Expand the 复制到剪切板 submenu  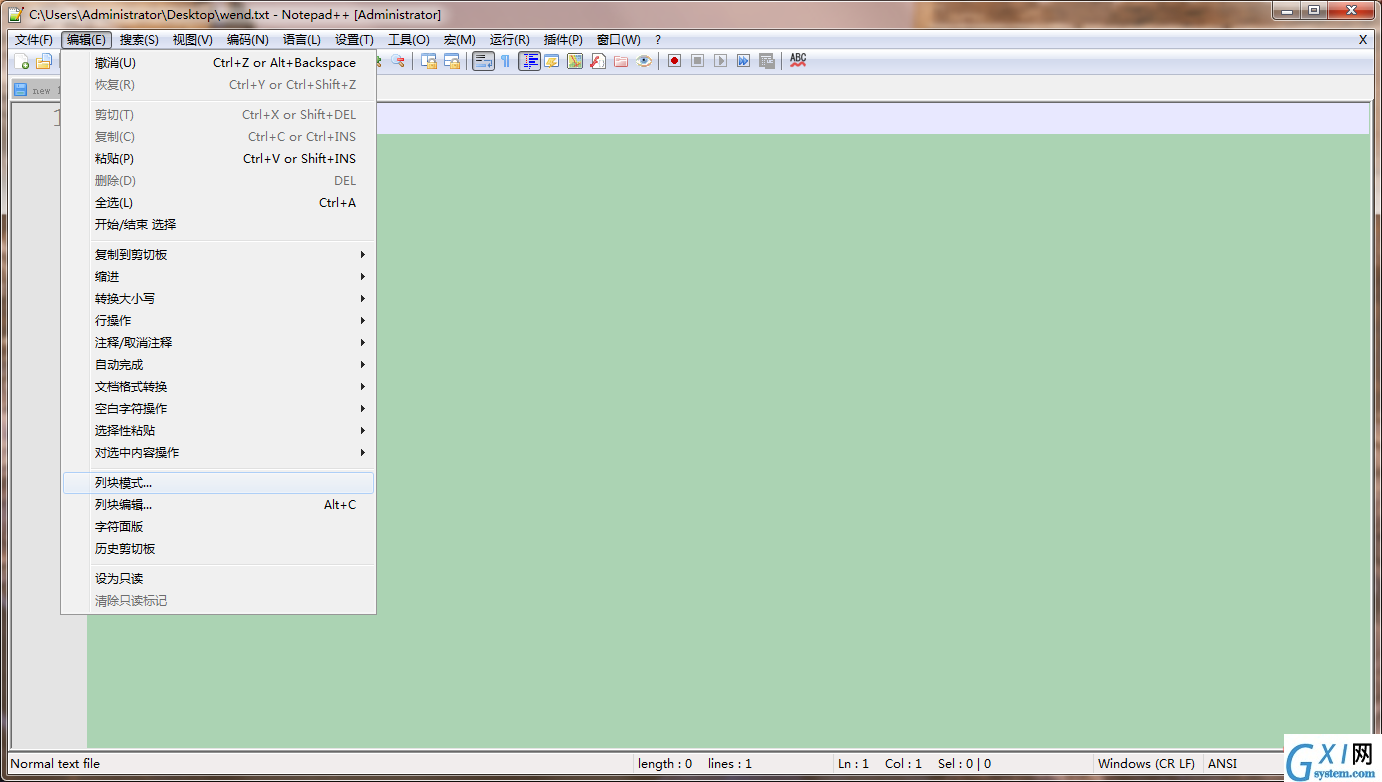click(218, 255)
